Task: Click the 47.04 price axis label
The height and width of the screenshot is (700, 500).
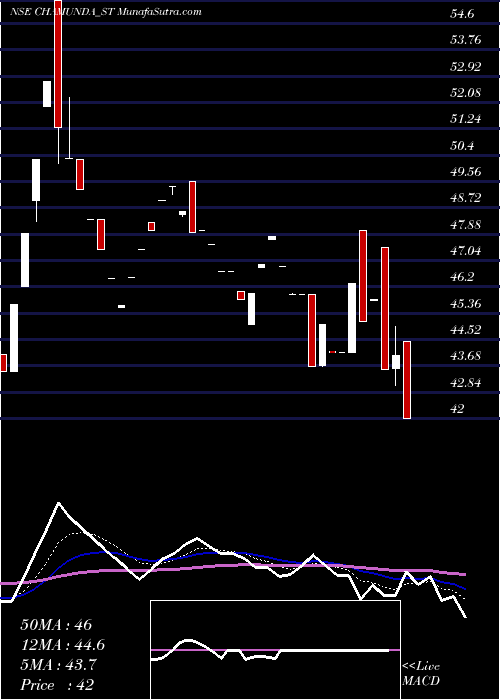Action: coord(466,251)
